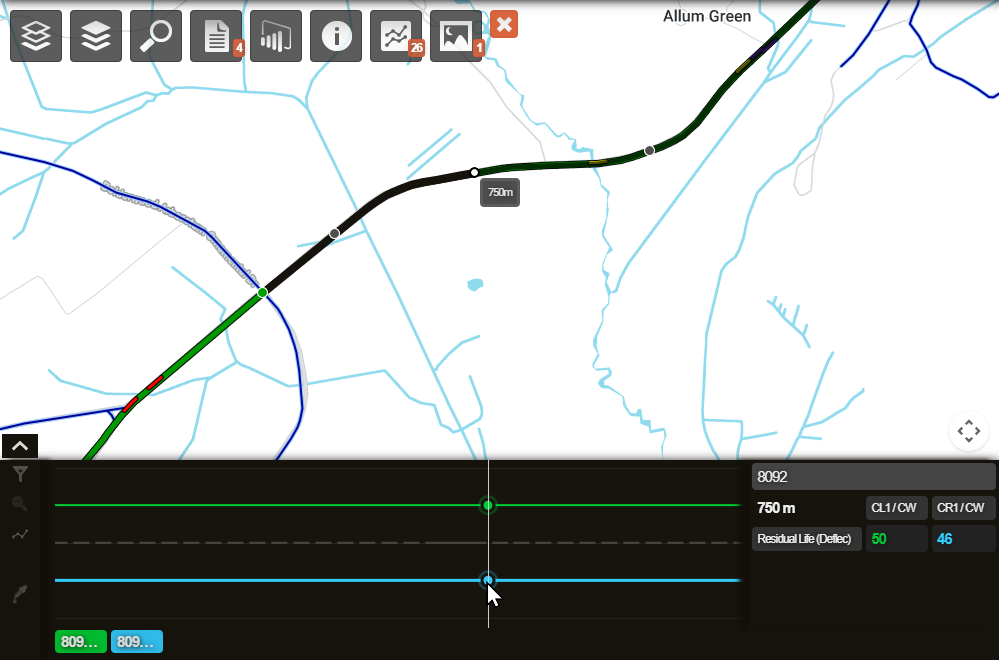
Task: Open the solid stacked layers panel
Action: 96,36
